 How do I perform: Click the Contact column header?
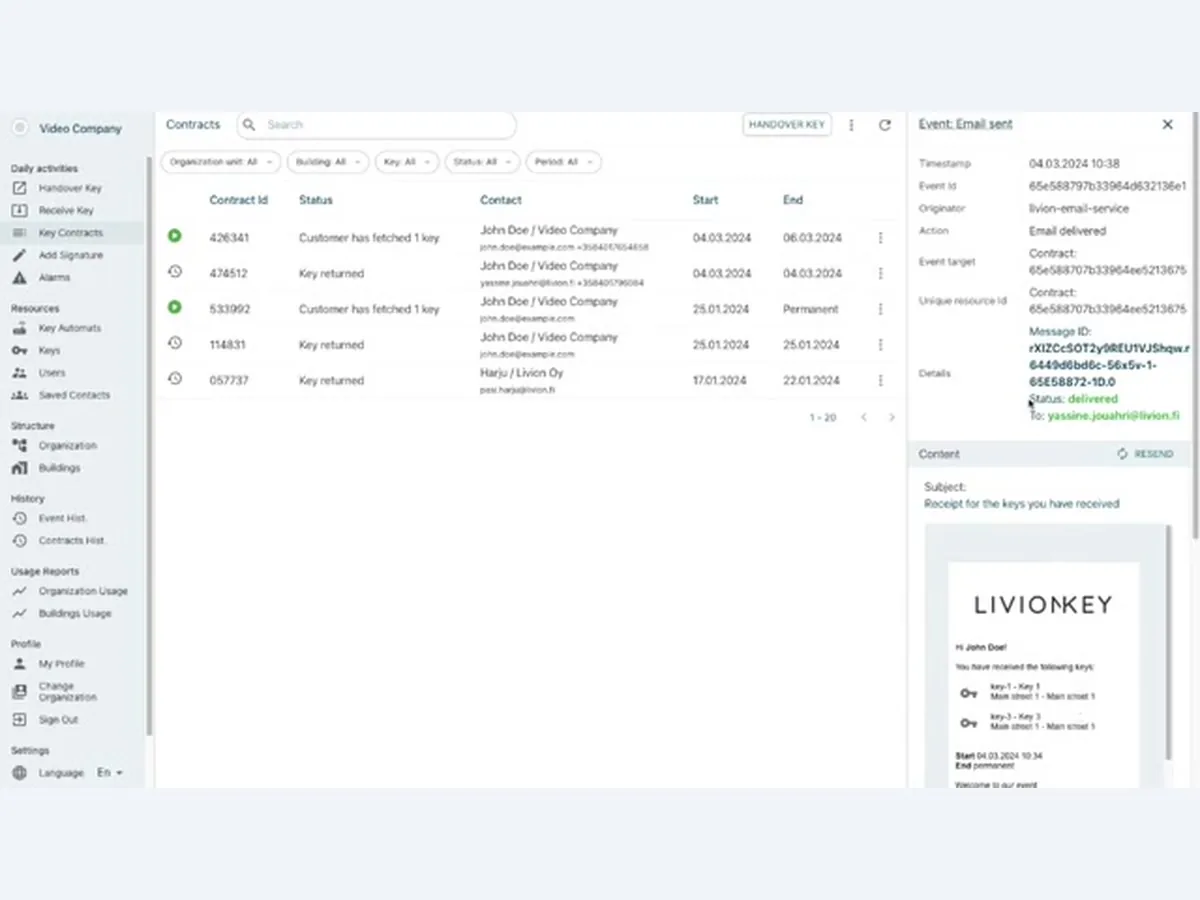point(501,200)
